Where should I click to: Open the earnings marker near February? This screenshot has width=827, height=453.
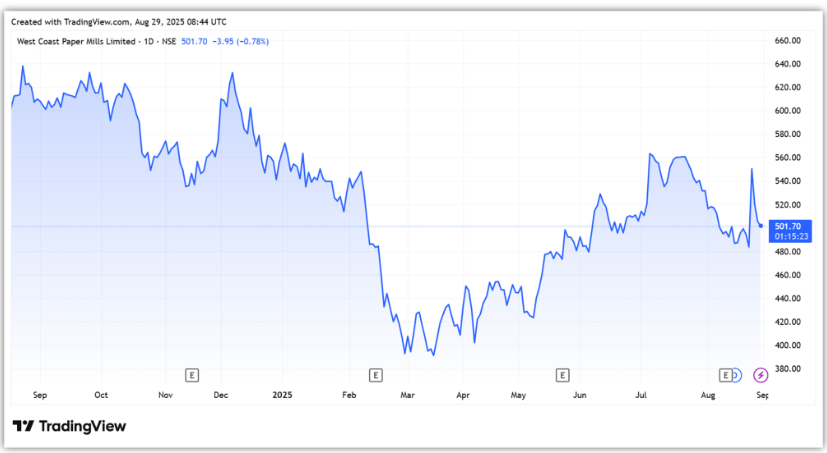[376, 375]
